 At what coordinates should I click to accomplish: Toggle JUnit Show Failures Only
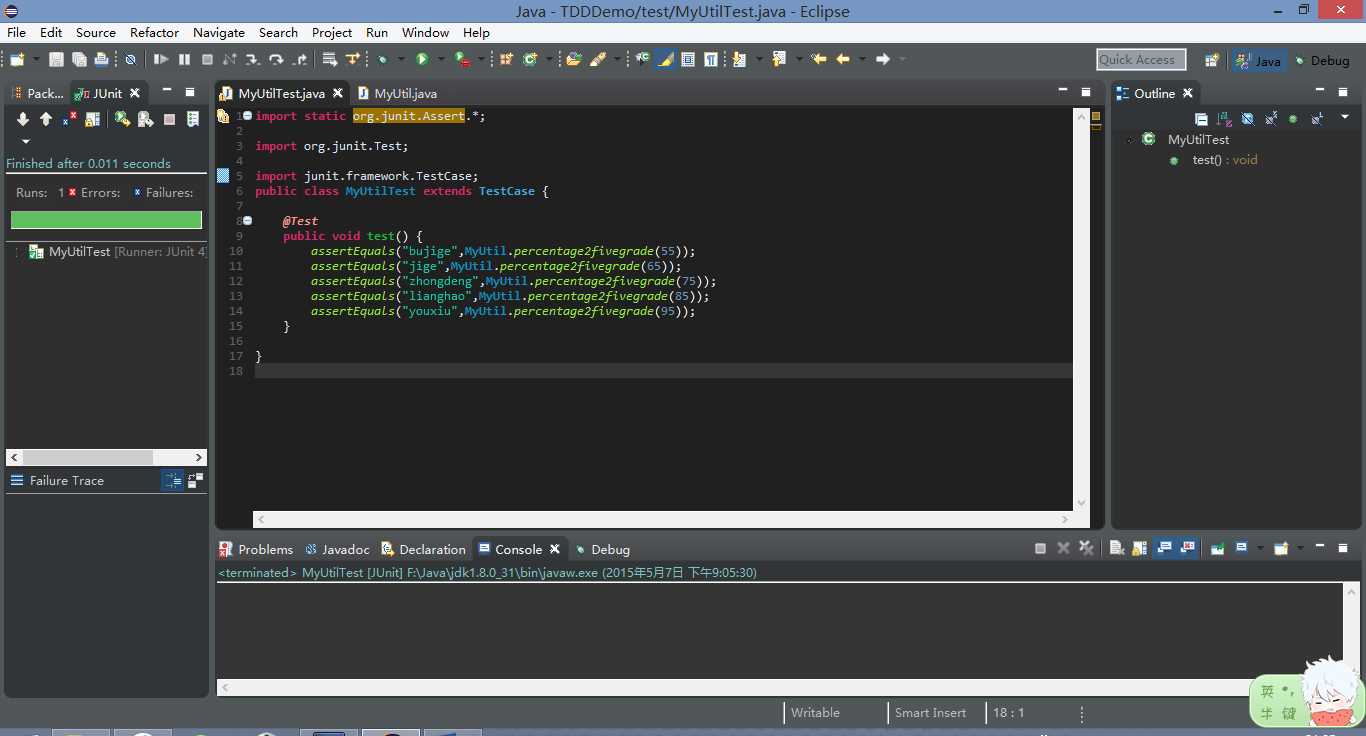click(x=69, y=119)
